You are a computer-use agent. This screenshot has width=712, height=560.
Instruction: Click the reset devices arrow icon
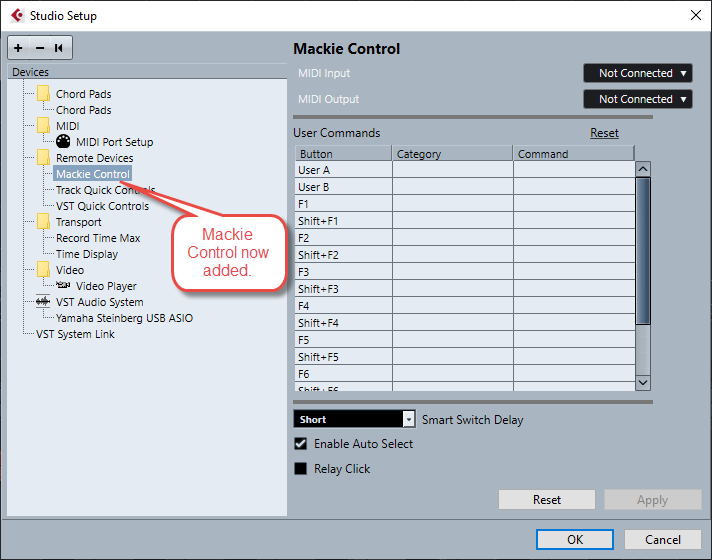pyautogui.click(x=59, y=48)
